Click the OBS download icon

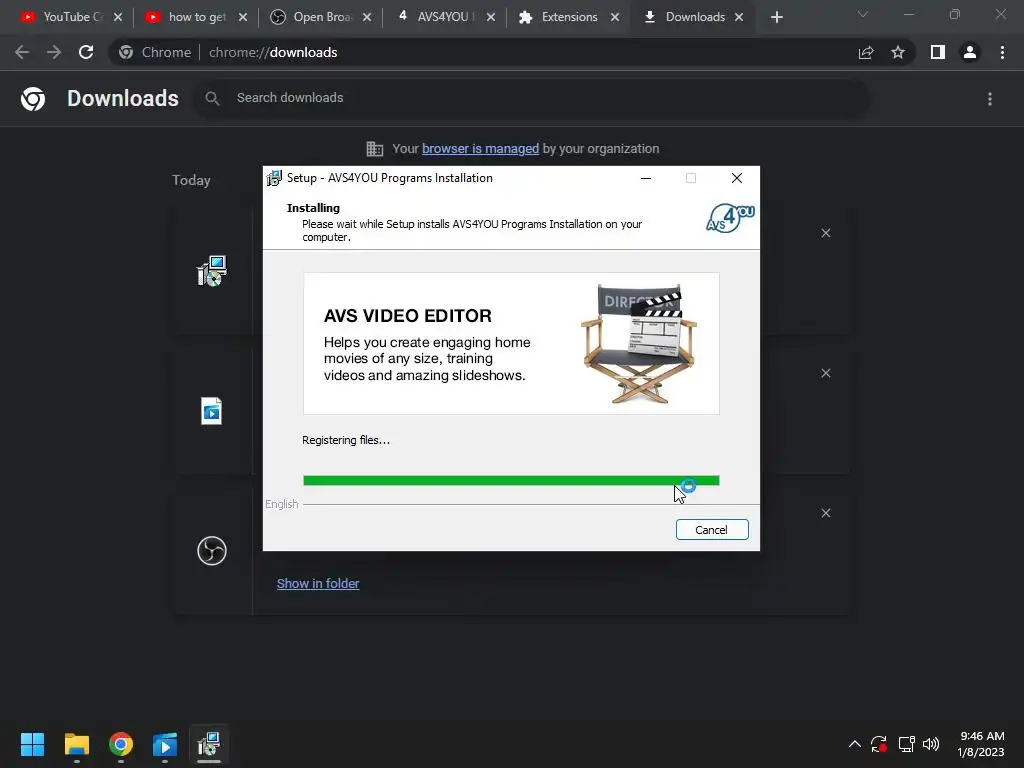212,551
